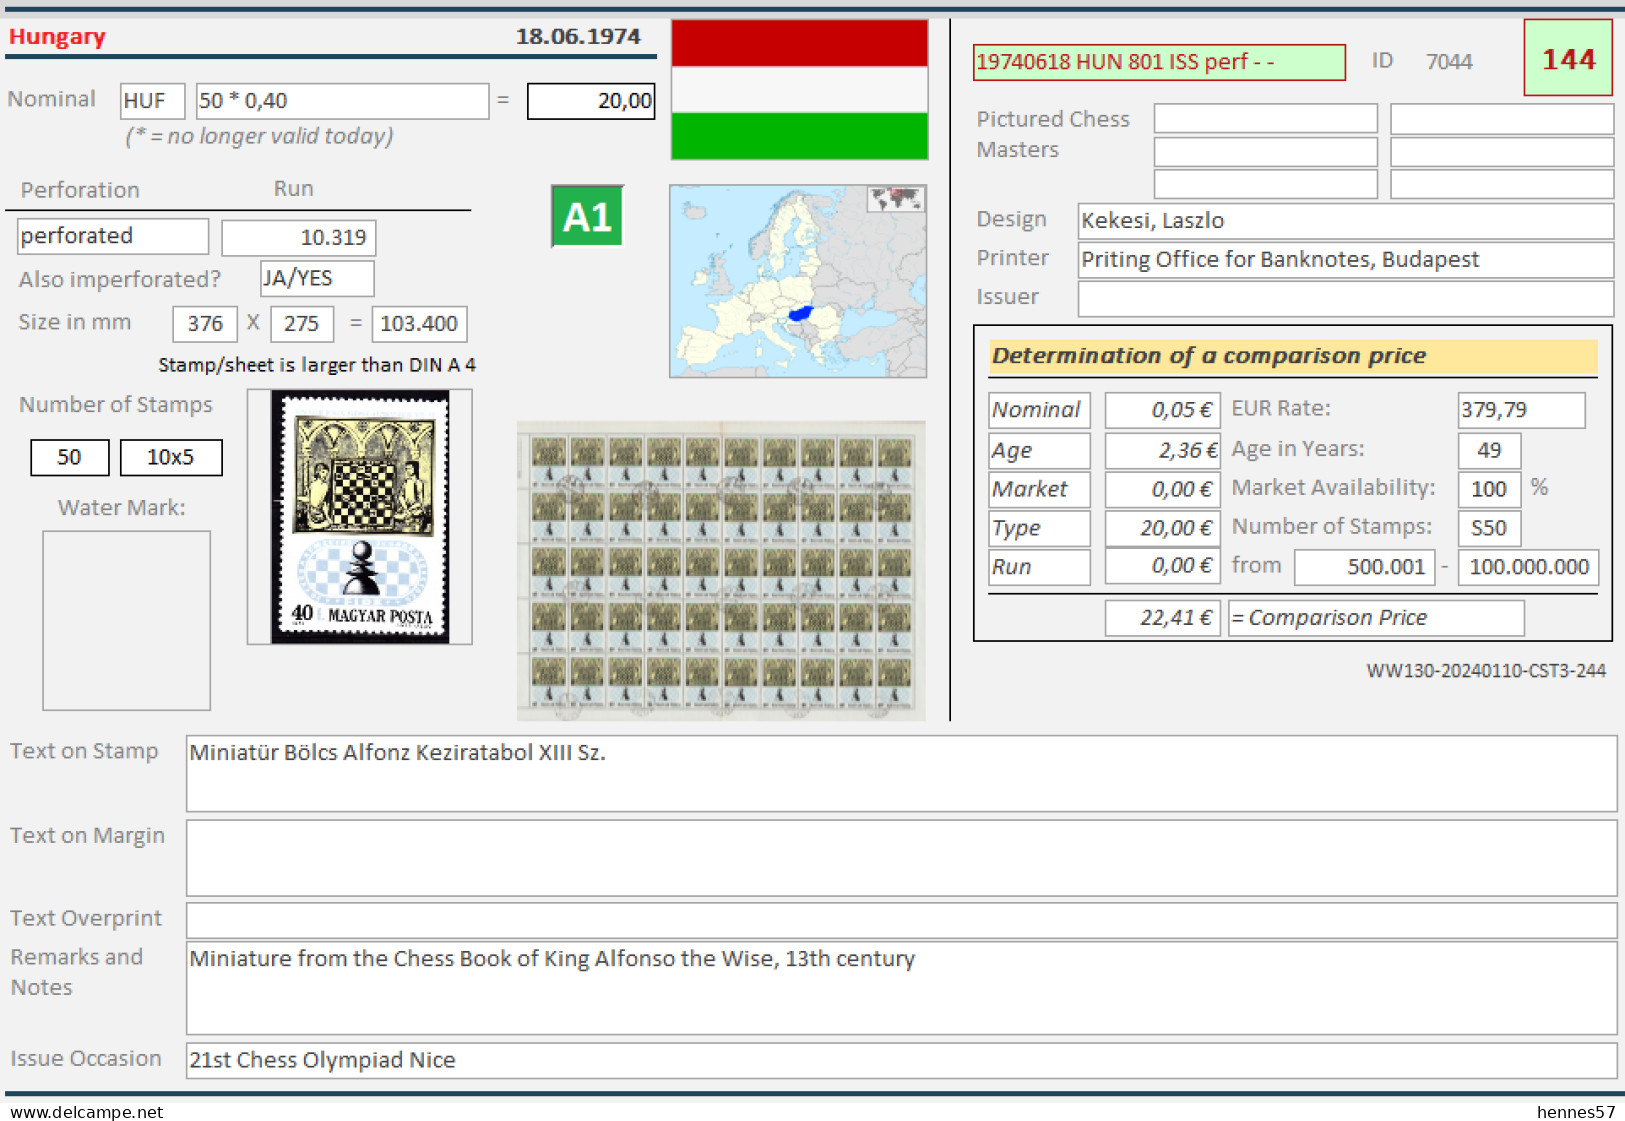
Task: Click the = Comparison Price label box
Action: (1376, 618)
